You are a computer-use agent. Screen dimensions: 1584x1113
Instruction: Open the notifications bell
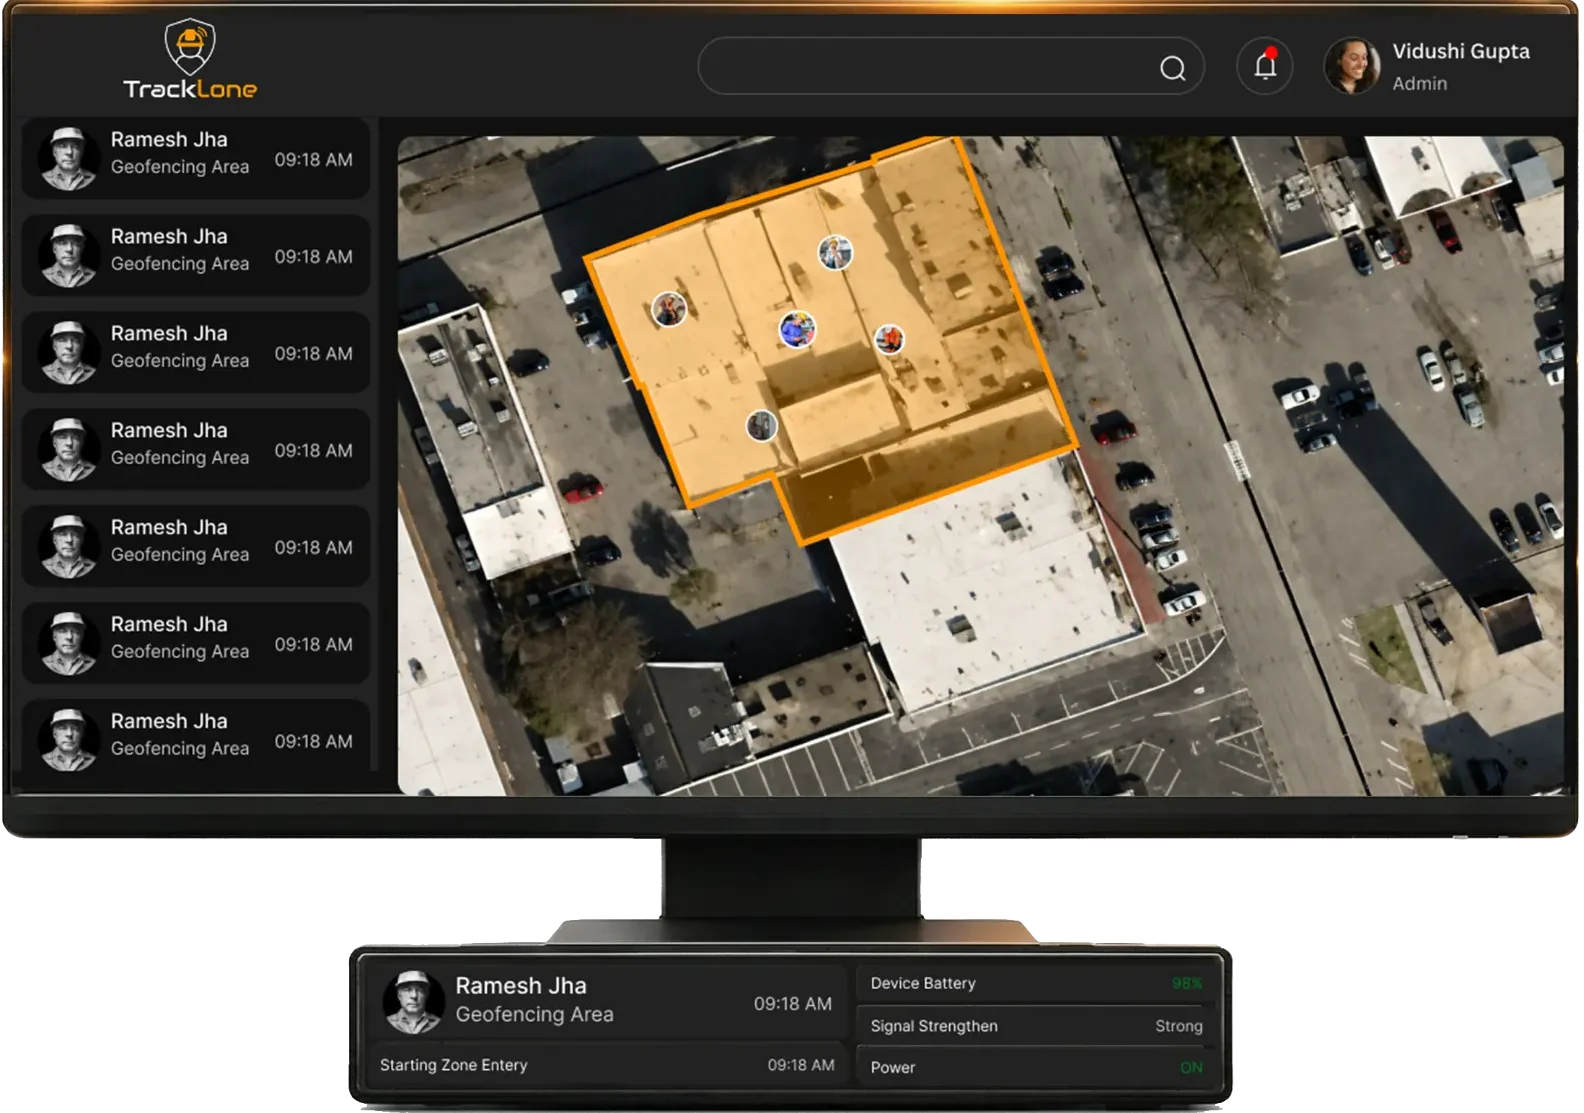(x=1265, y=66)
